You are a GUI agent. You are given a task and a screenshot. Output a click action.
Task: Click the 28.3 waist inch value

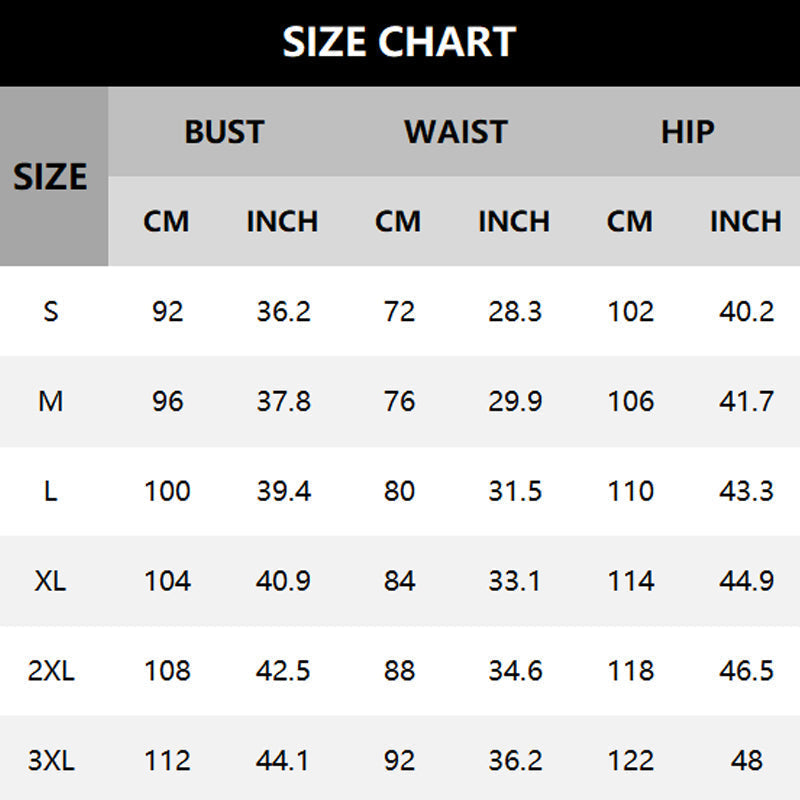click(x=515, y=311)
